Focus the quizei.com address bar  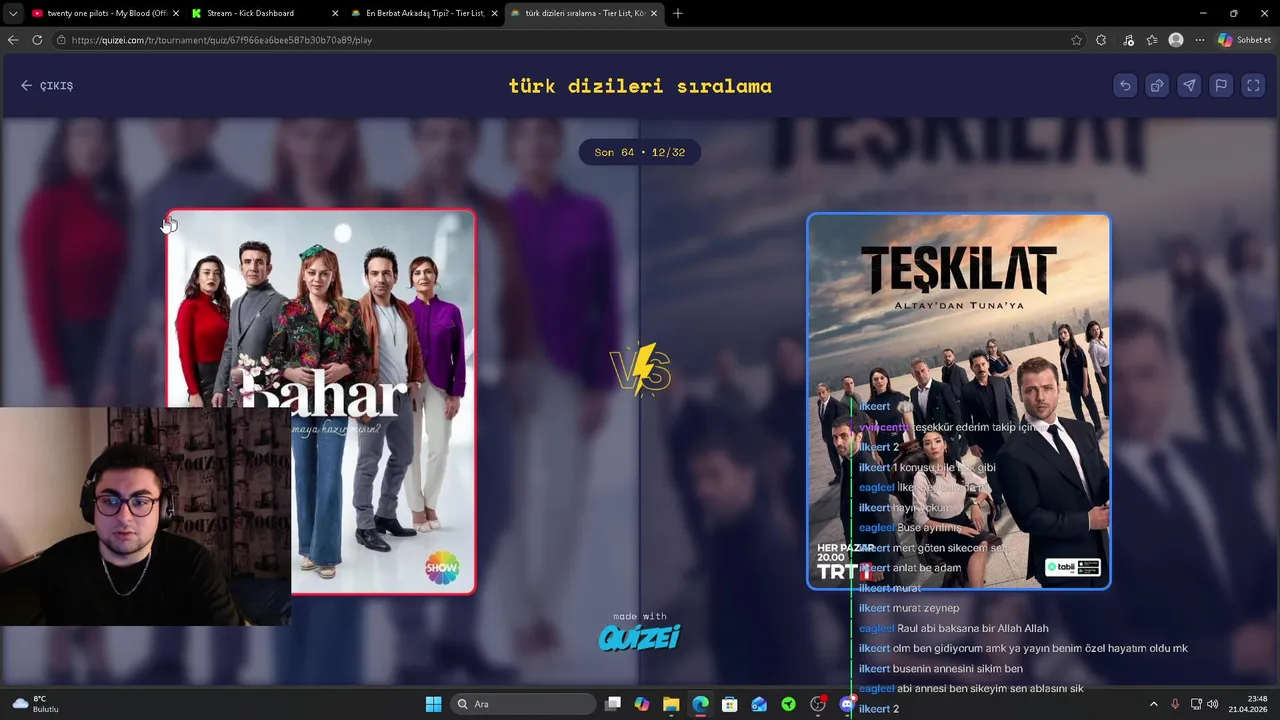tap(560, 40)
